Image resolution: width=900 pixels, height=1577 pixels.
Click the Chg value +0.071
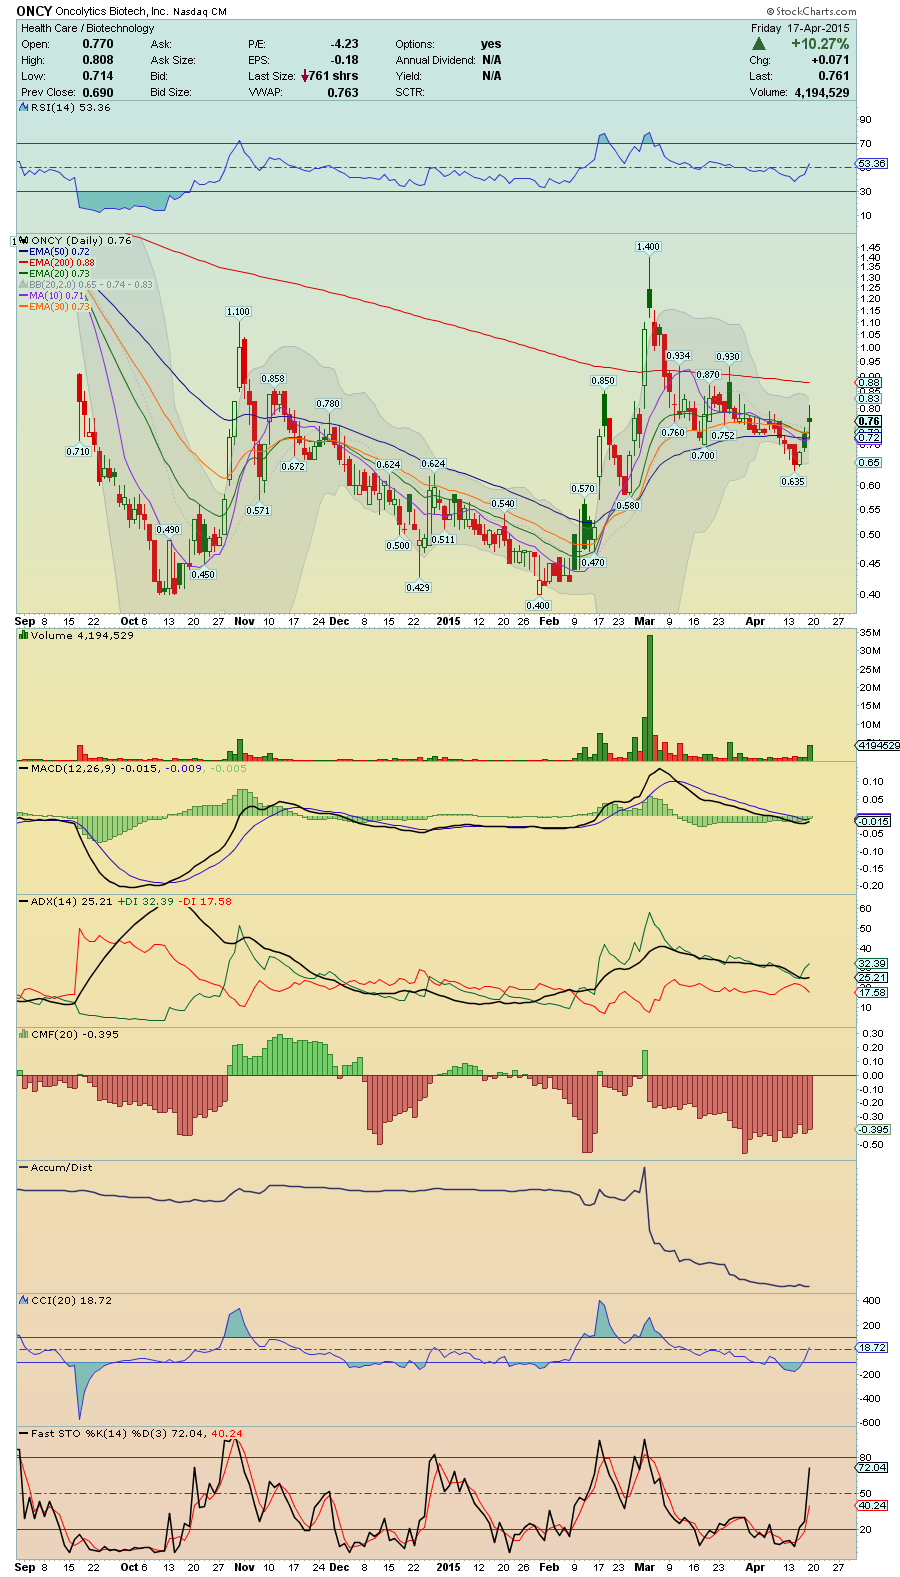click(830, 60)
